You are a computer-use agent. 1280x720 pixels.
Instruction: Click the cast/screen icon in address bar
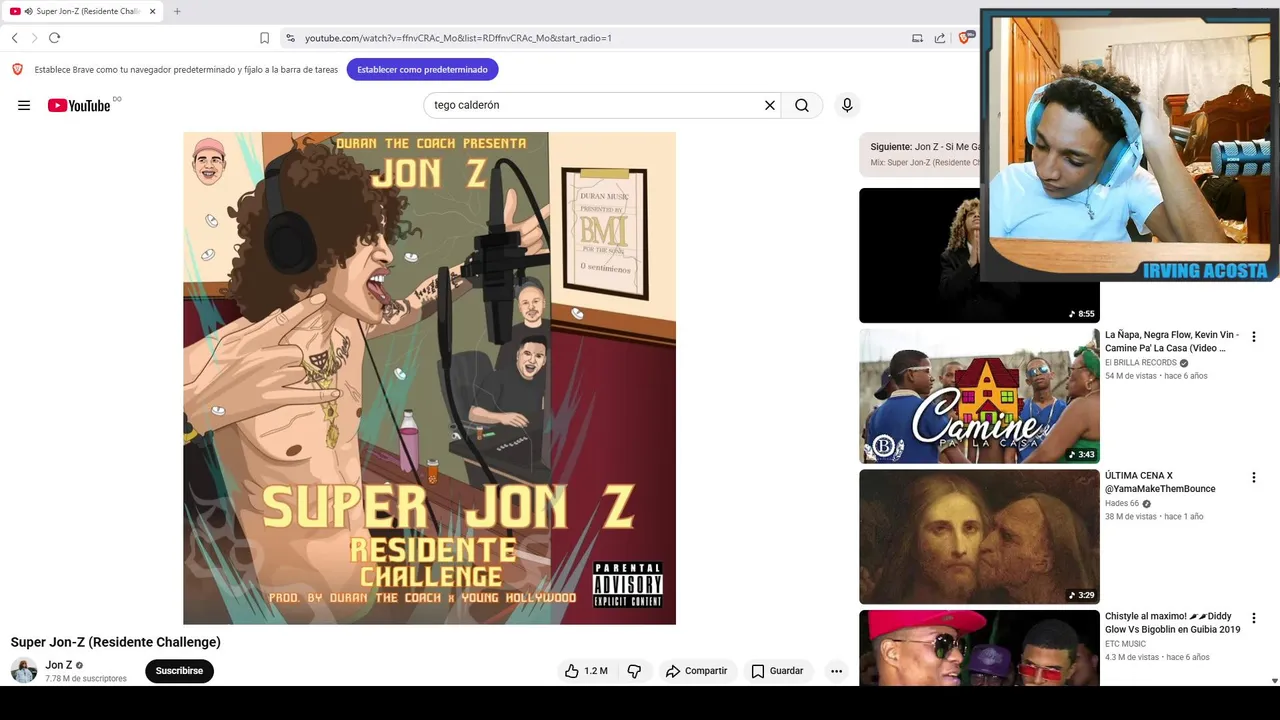(x=917, y=38)
